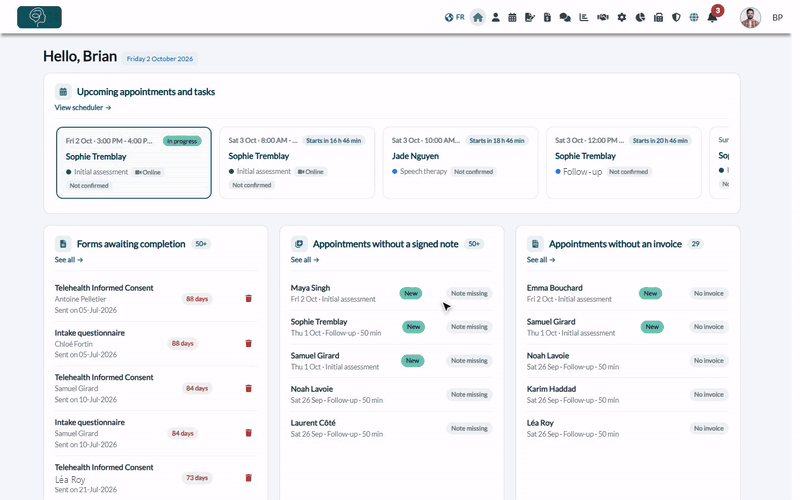Open Noah Lavoie's unsigned note appointment
Screen dimensions: 800x500
pos(391,394)
